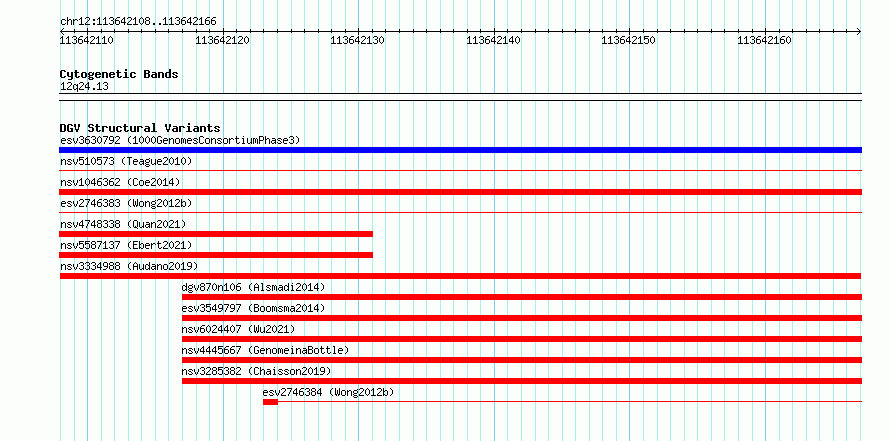Click the red dgv870n106 variant bar
Screen dimensions: 890x441
pos(522,297)
